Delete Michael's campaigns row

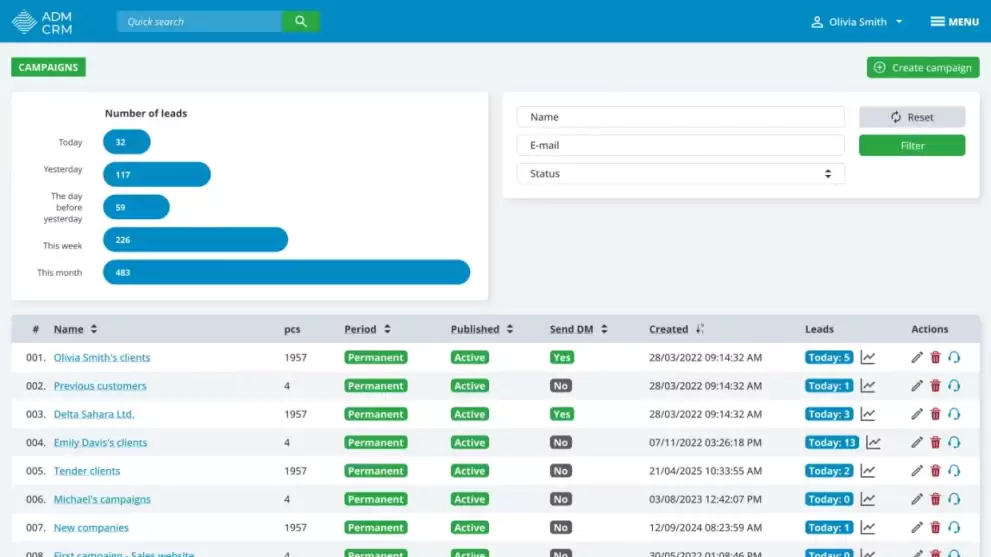pos(935,499)
